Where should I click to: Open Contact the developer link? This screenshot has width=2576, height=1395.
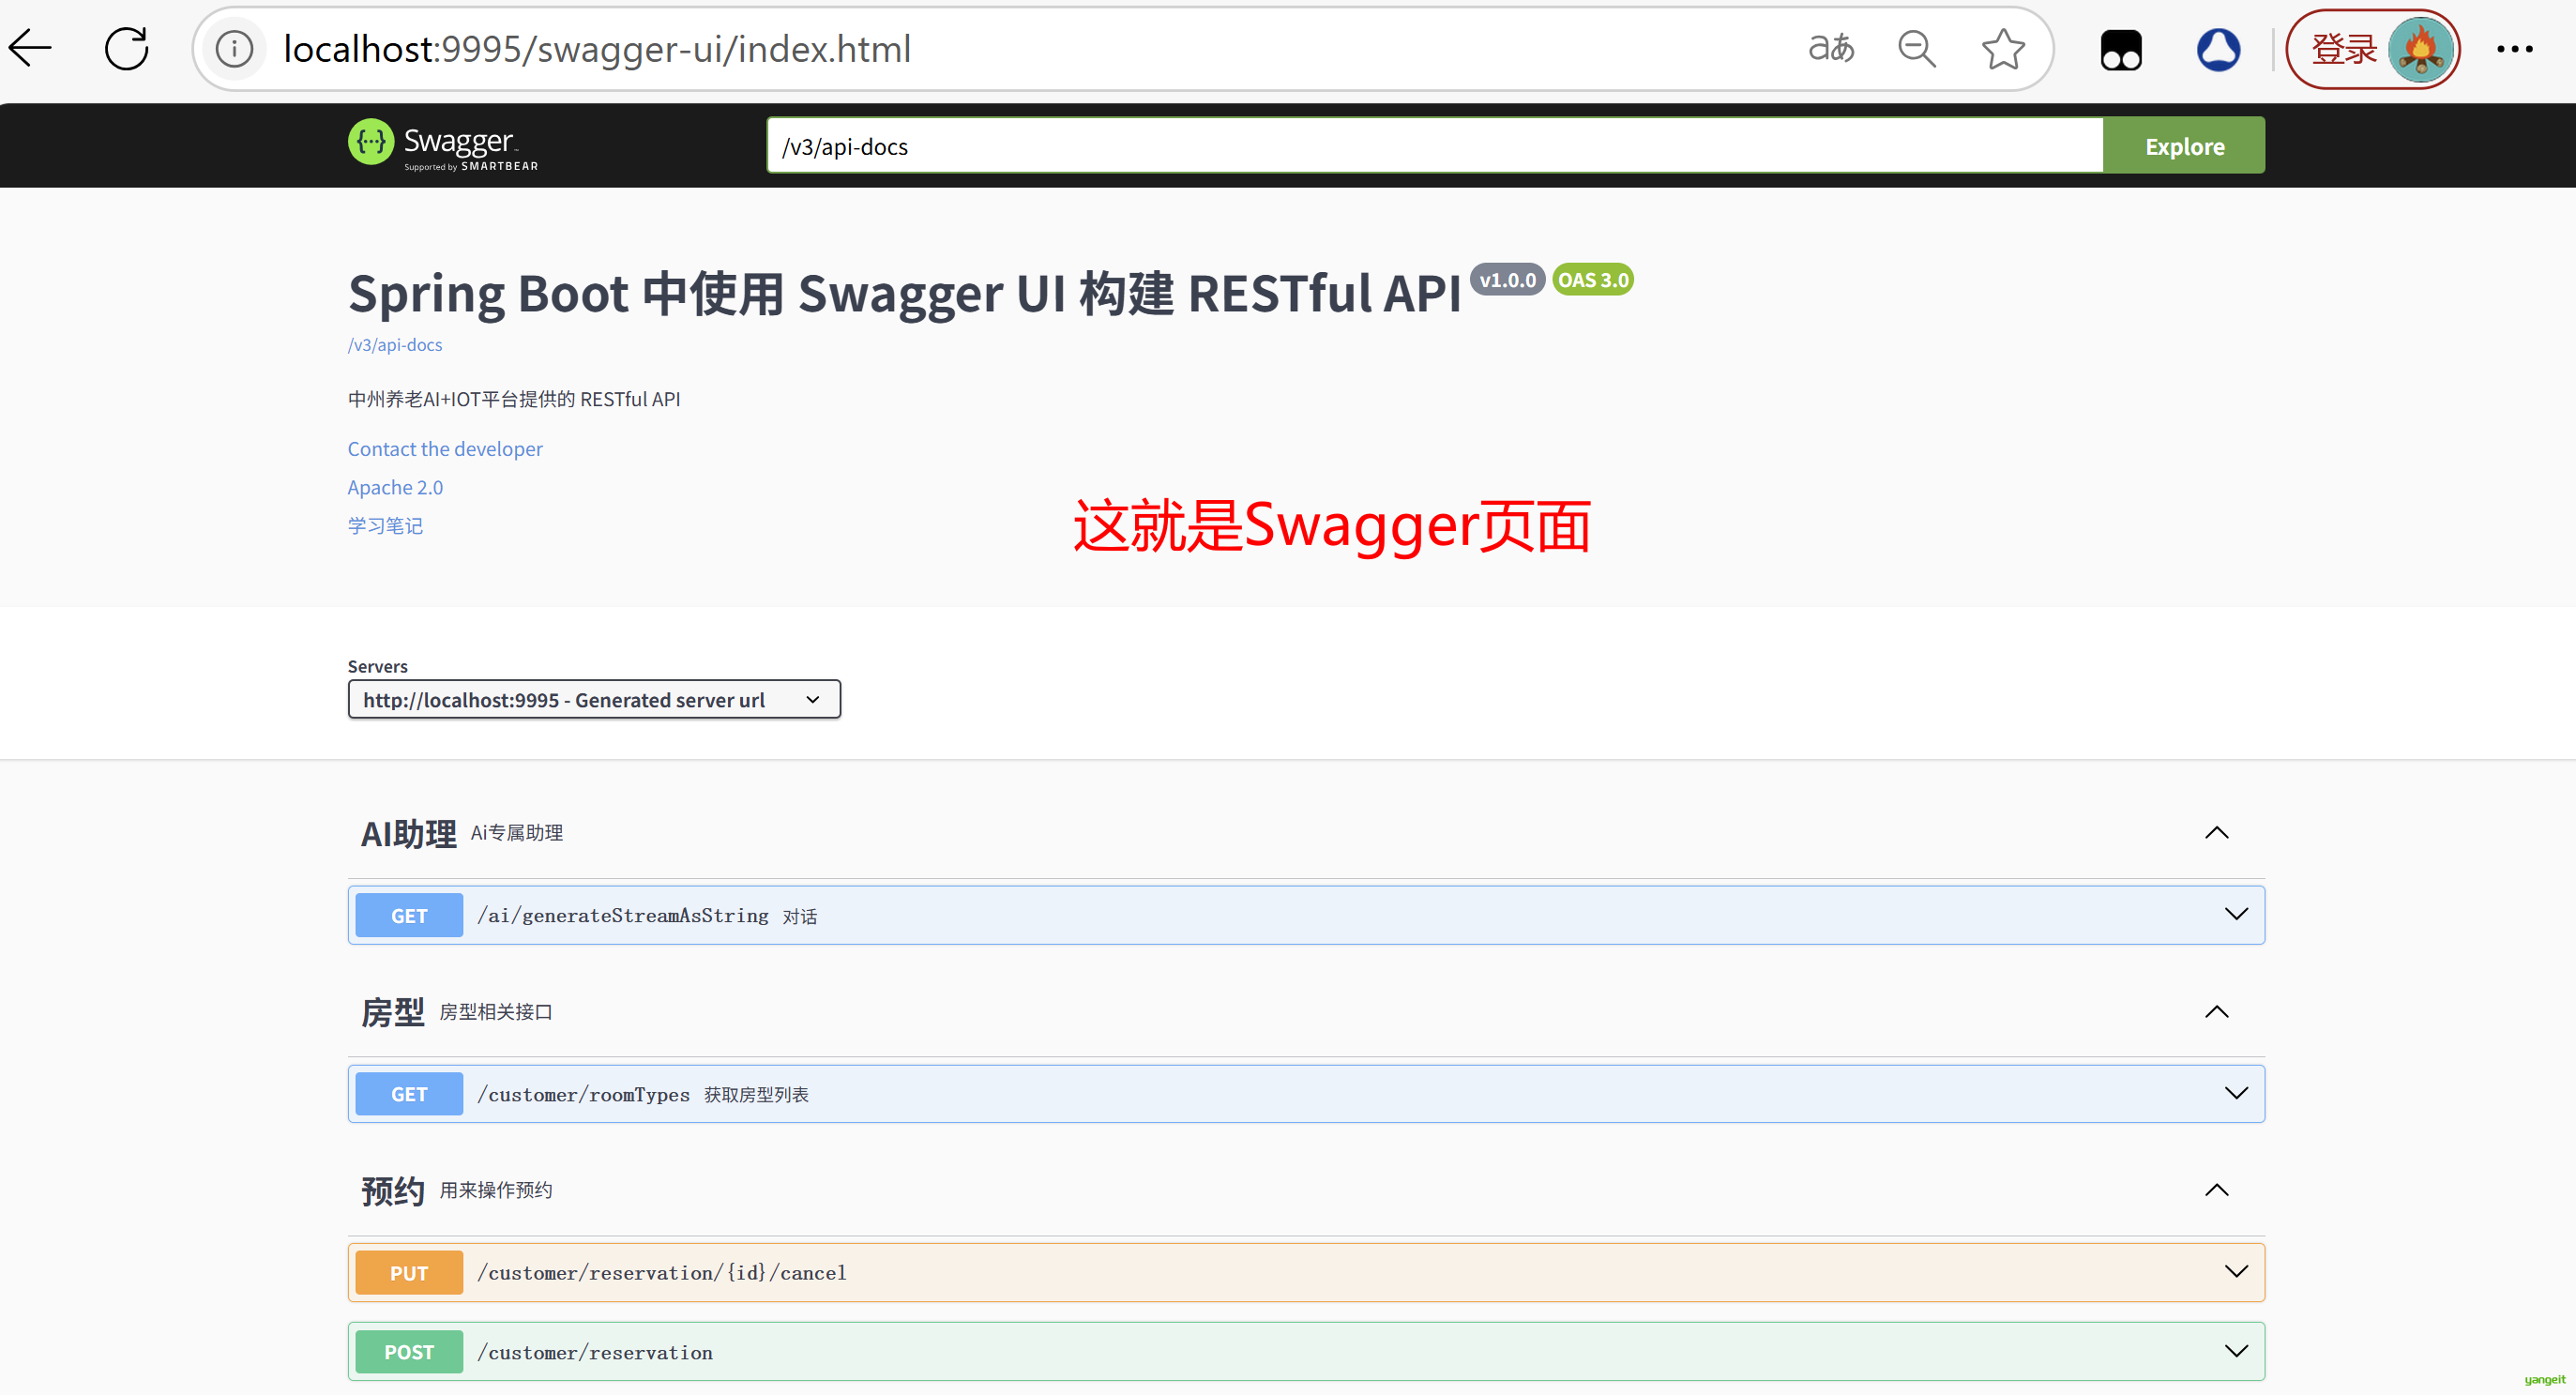445,449
